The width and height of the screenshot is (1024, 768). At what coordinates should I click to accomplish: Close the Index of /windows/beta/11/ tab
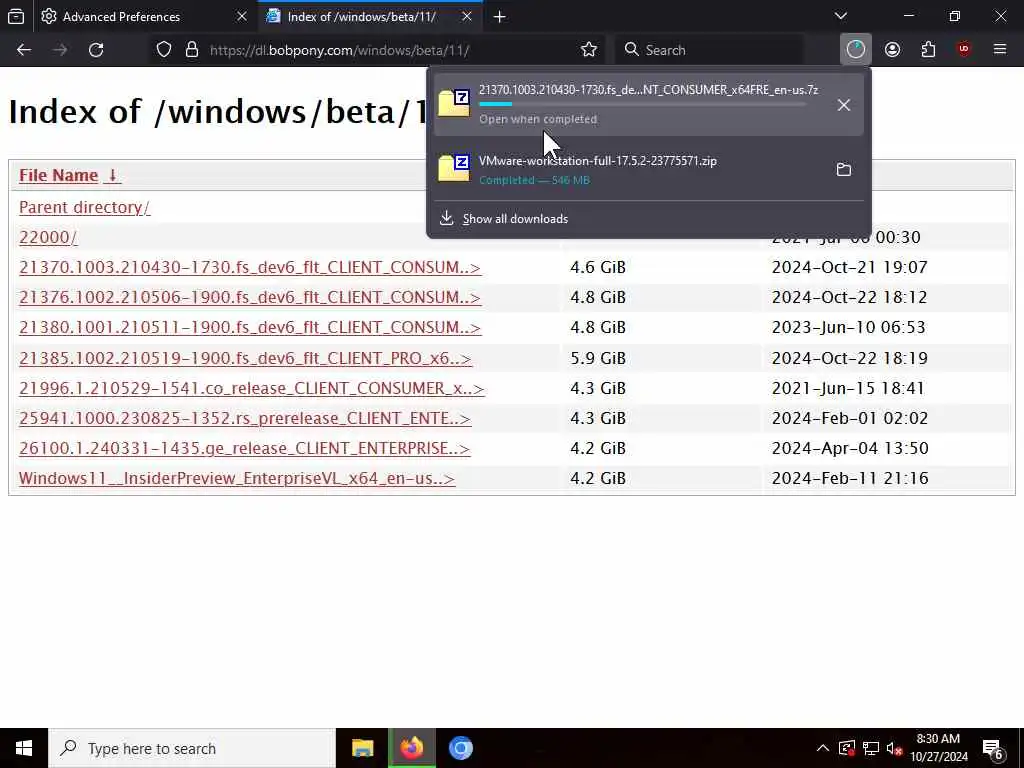tap(467, 16)
